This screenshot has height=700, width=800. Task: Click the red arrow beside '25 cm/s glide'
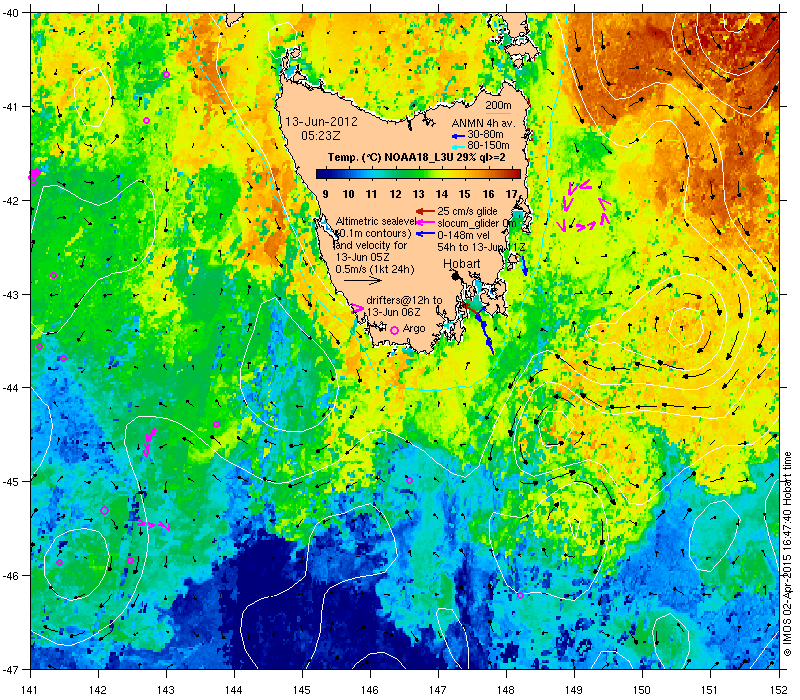(x=425, y=211)
